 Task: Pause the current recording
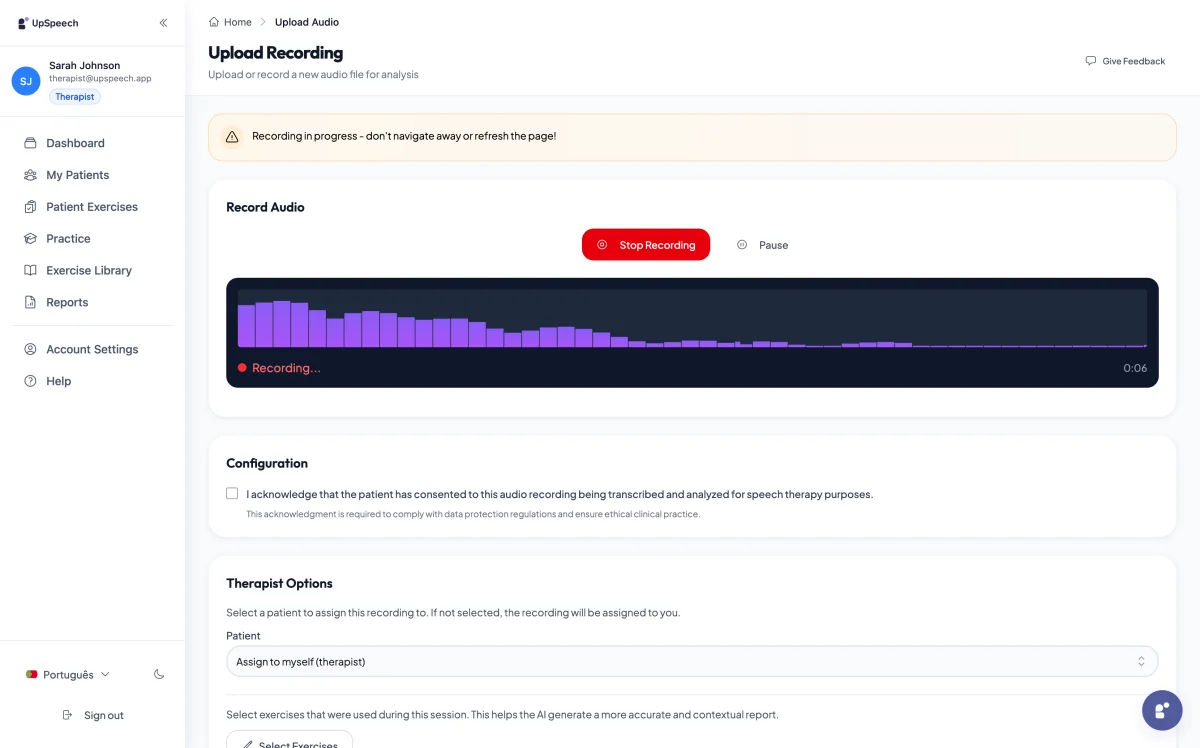[763, 244]
